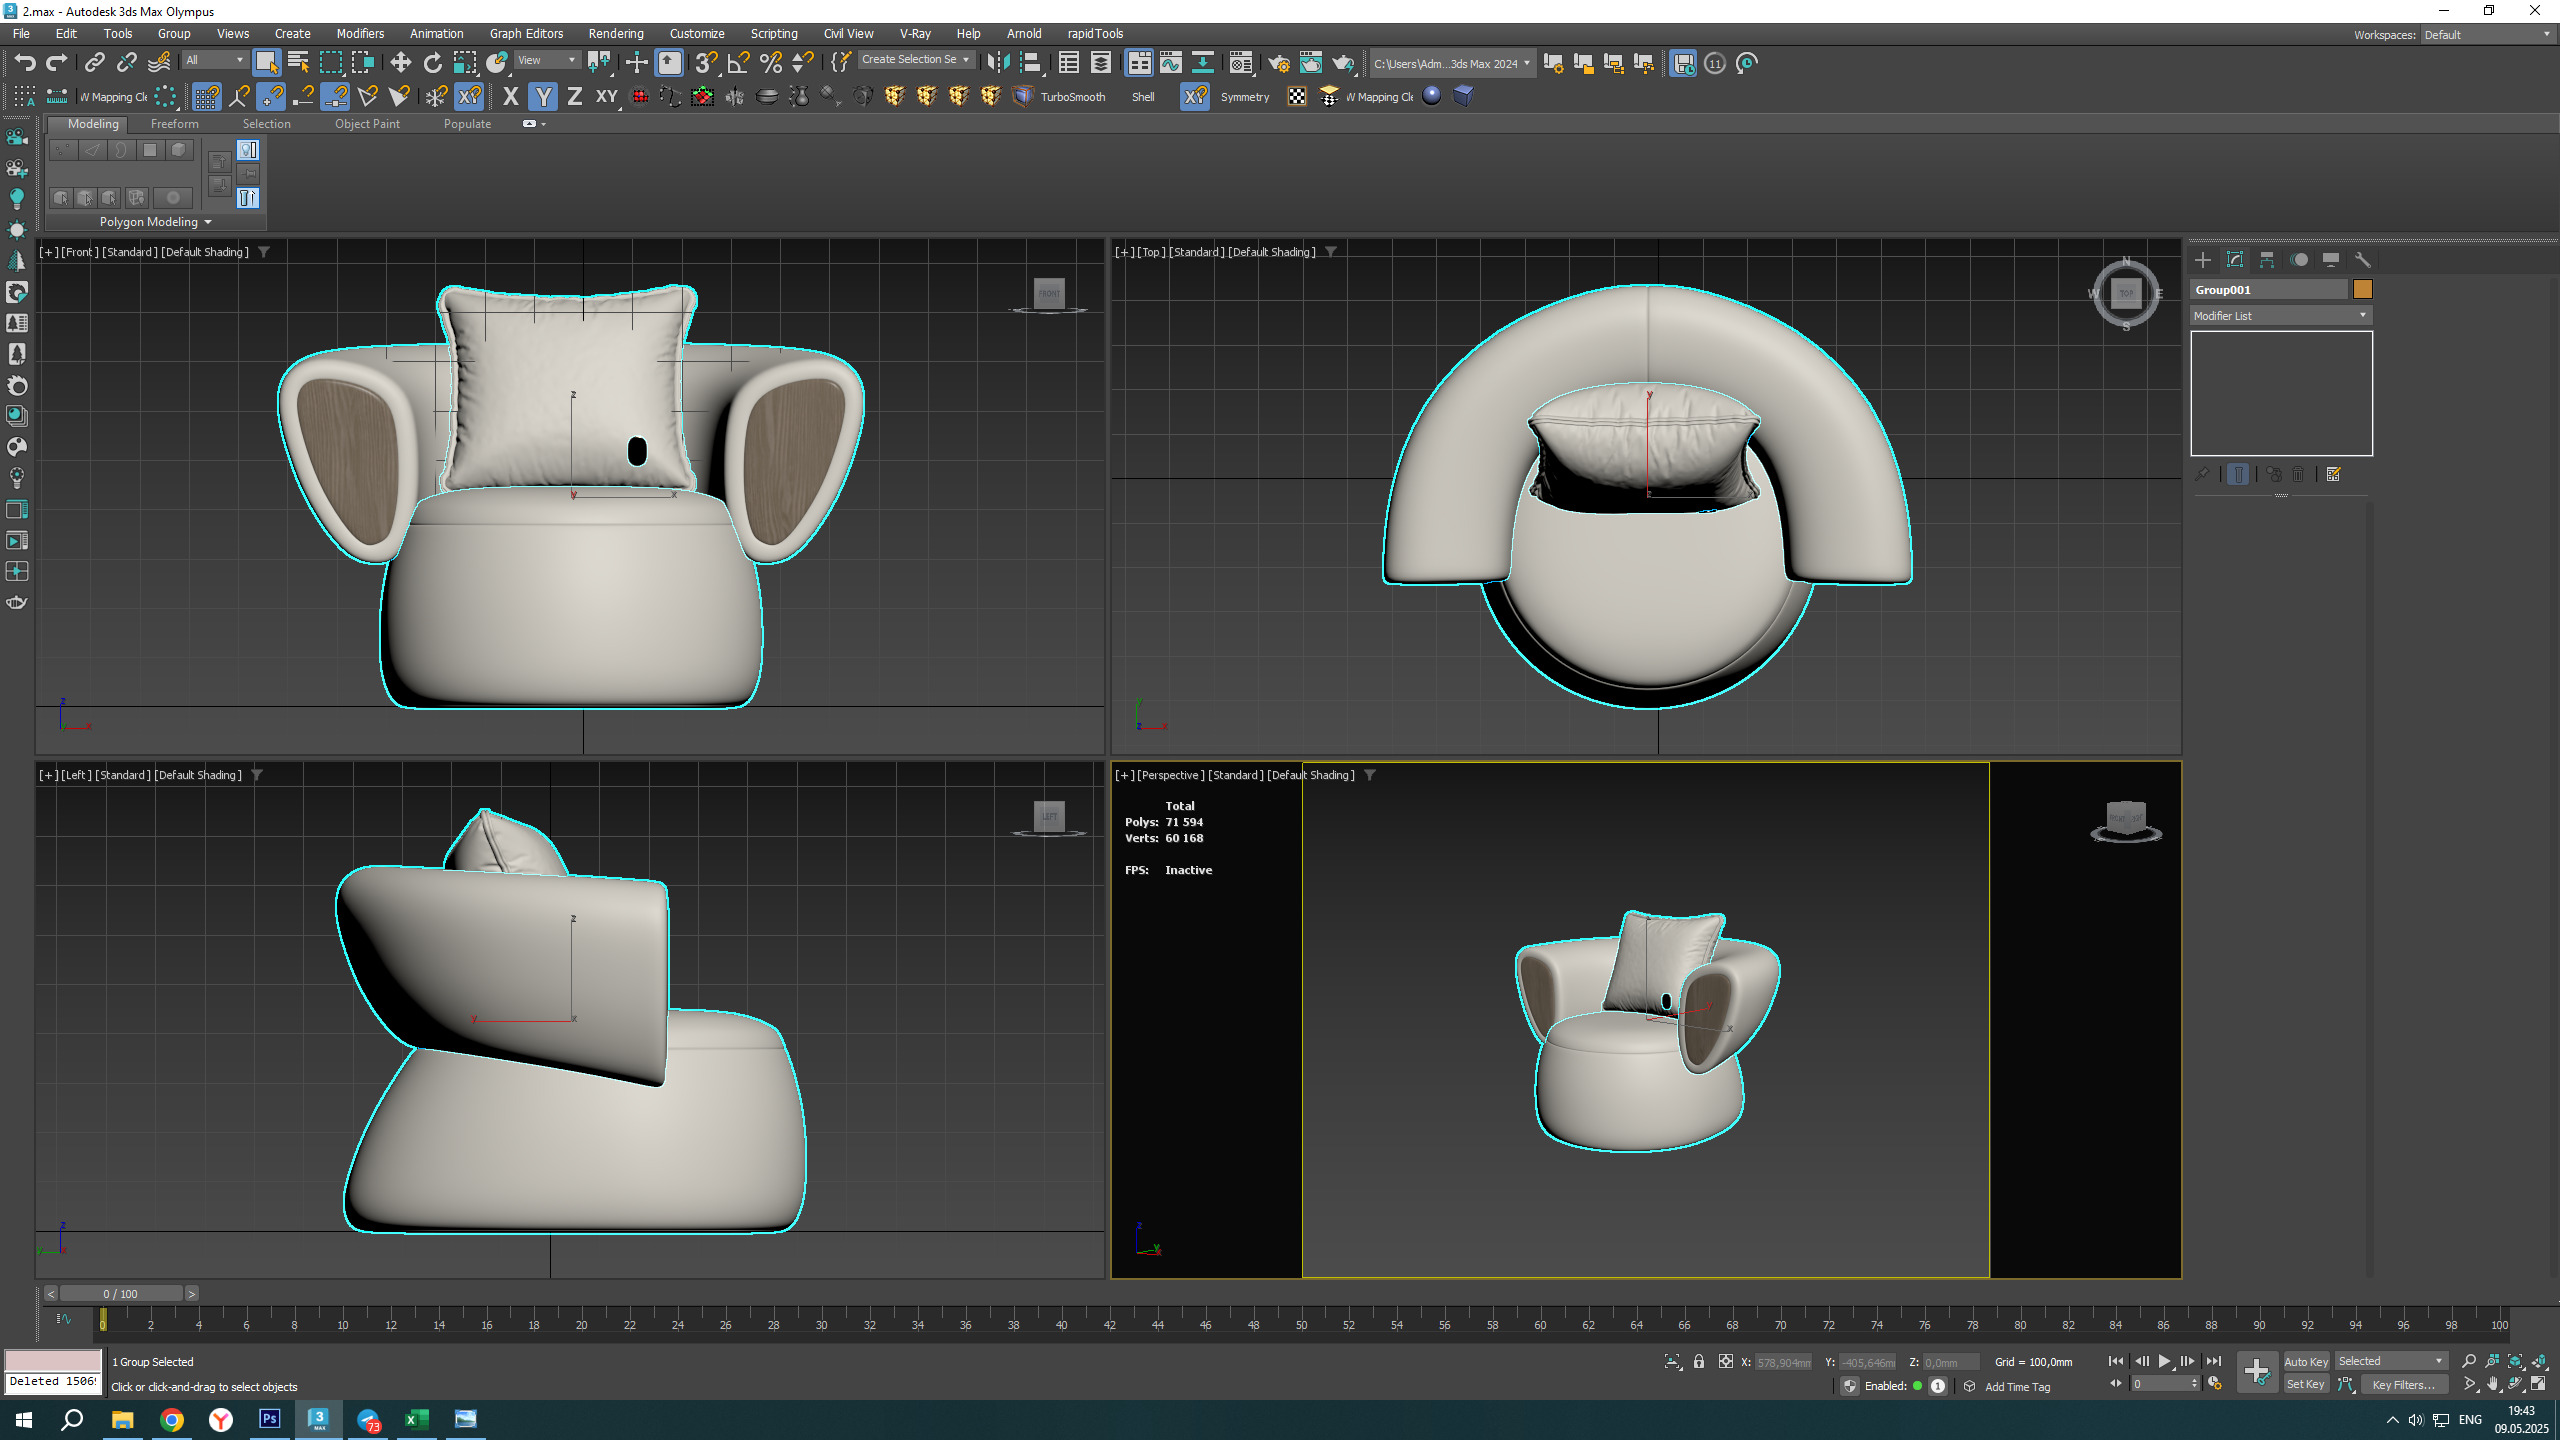Open Create Selection Set dropdown
The image size is (2560, 1440).
point(915,60)
